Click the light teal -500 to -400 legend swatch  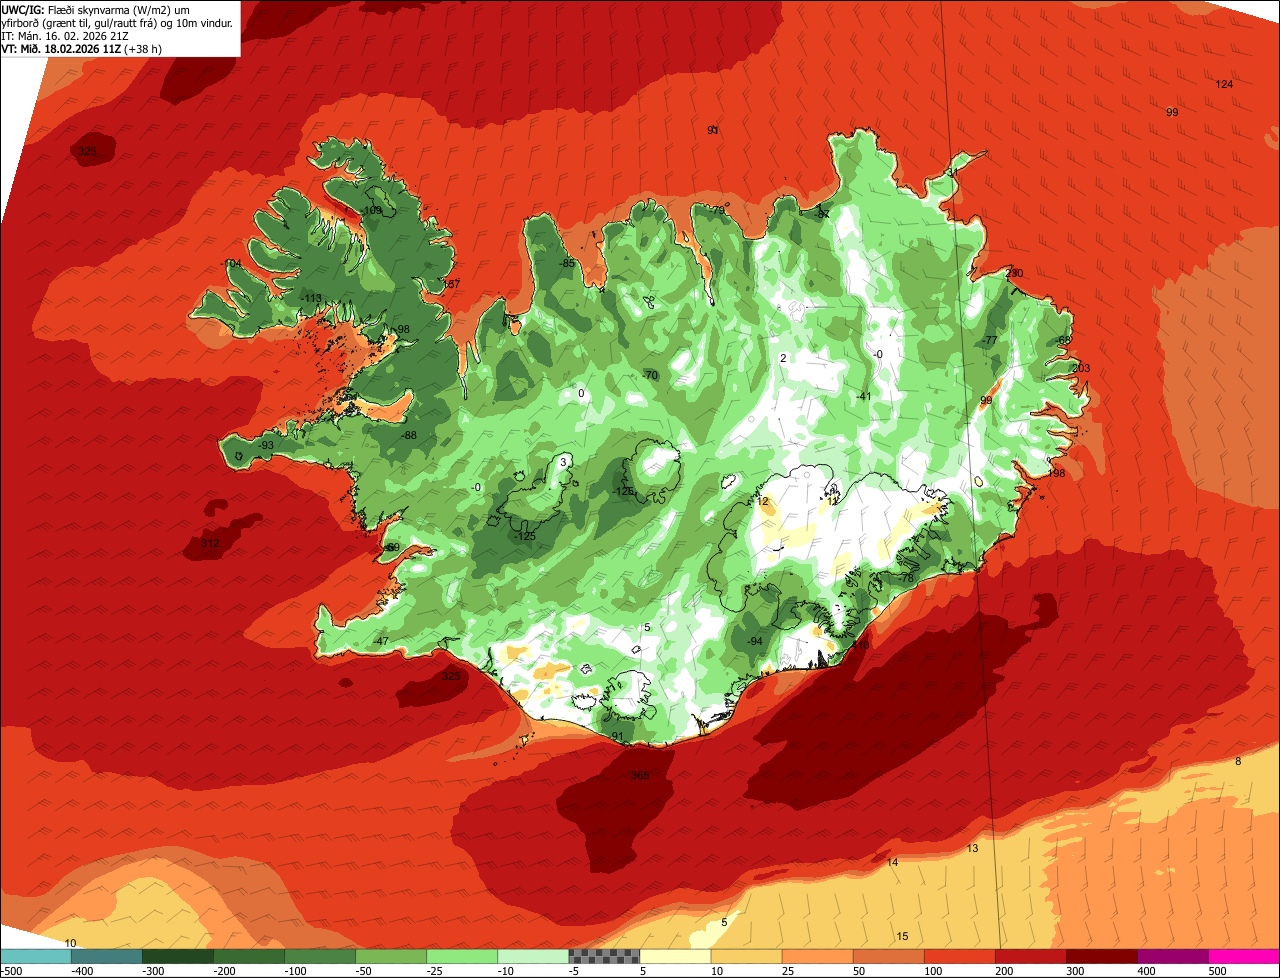pyautogui.click(x=35, y=956)
